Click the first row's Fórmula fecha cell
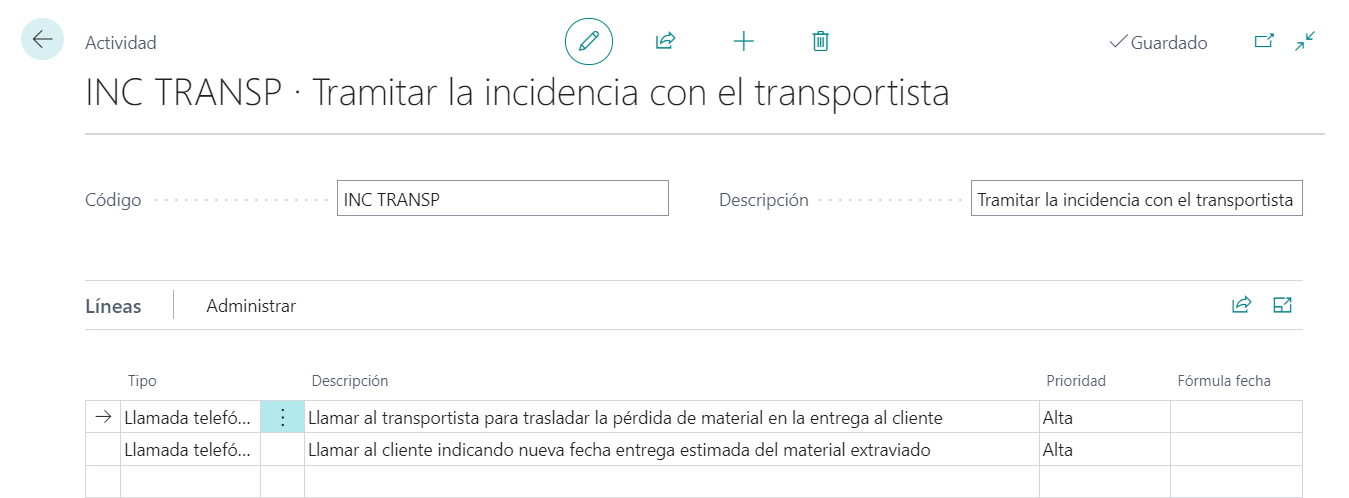Viewport: 1349px width, 498px height. (1235, 418)
